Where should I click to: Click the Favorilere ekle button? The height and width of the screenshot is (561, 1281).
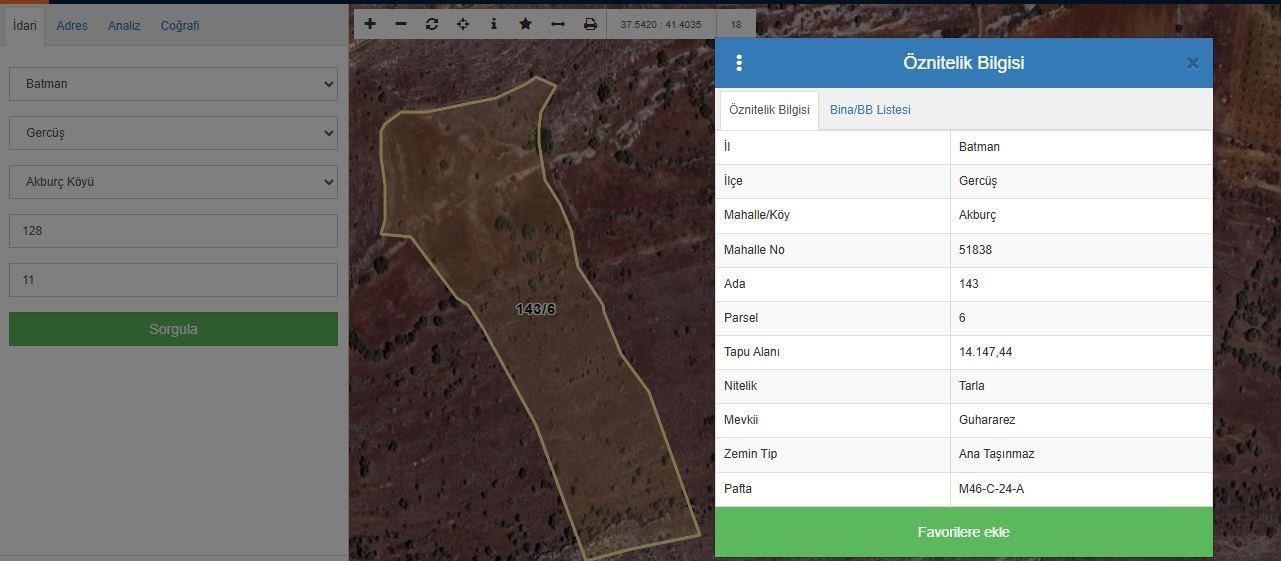click(963, 532)
